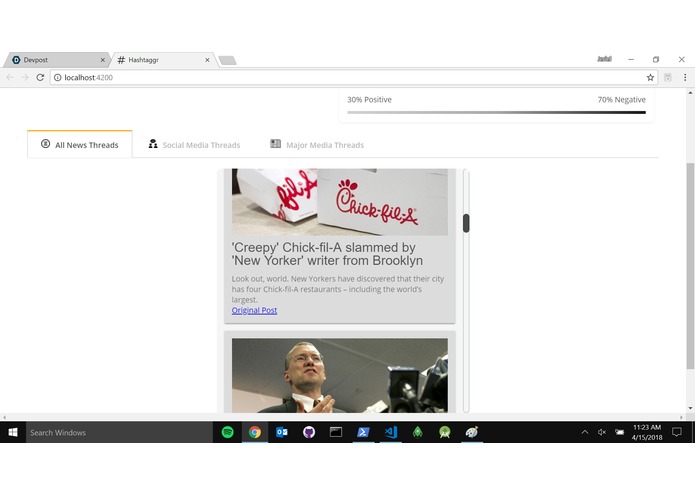Open Chrome from the taskbar
Image resolution: width=695 pixels, height=494 pixels.
255,432
